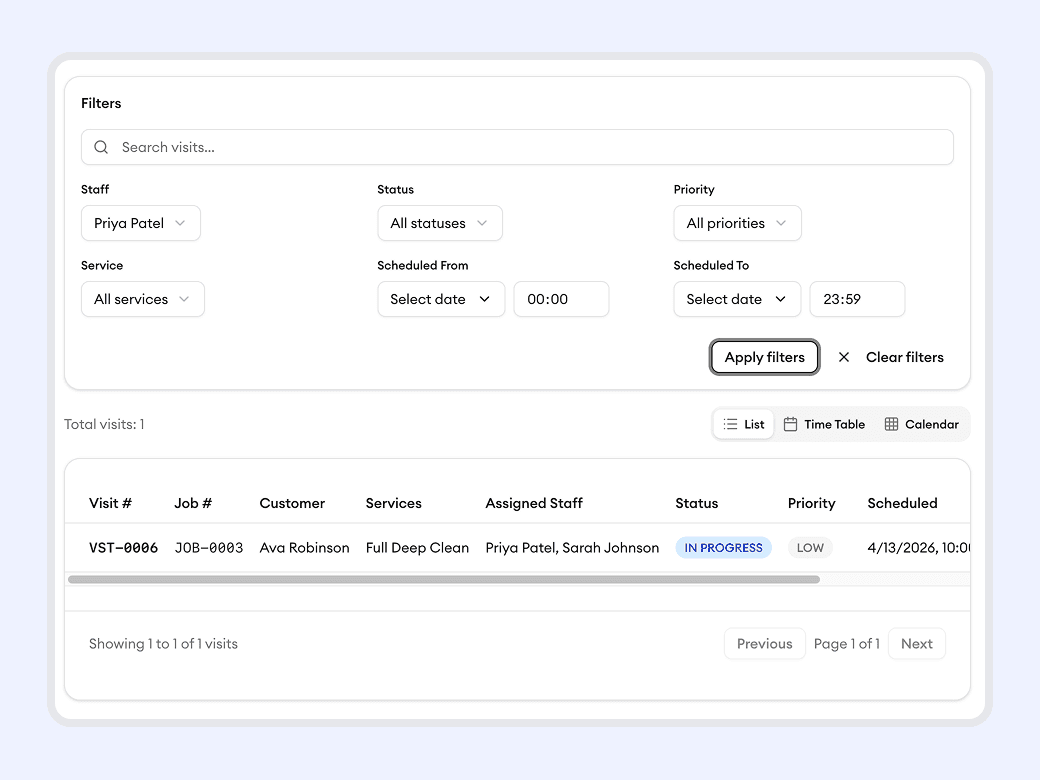Click the Calendar grid icon
Viewport: 1040px width, 780px height.
[x=891, y=424]
